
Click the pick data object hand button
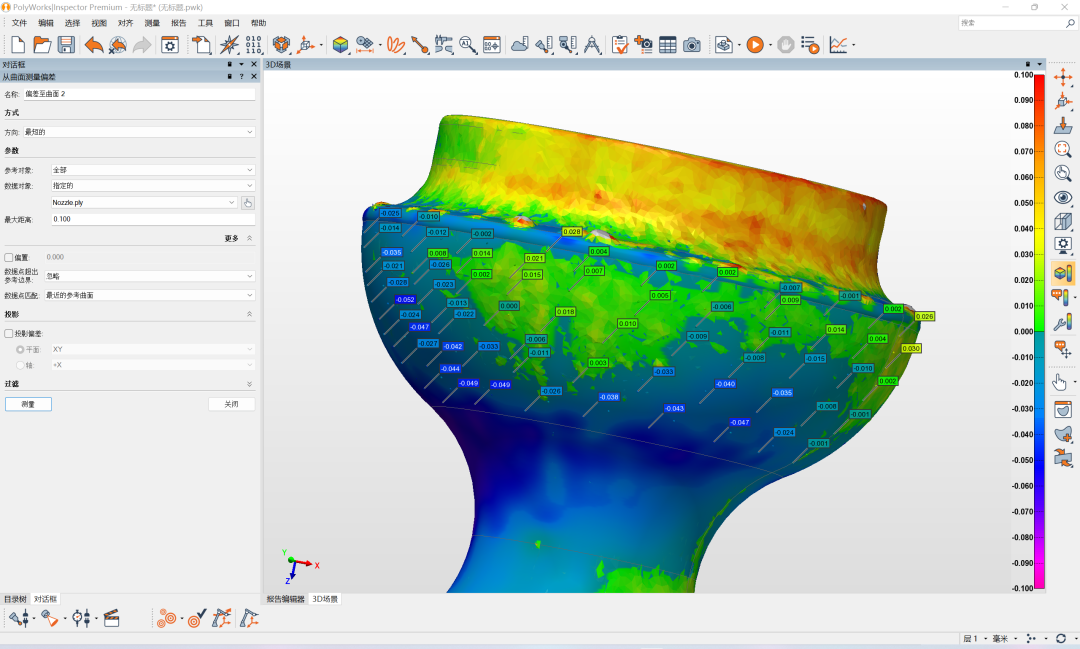[x=248, y=202]
